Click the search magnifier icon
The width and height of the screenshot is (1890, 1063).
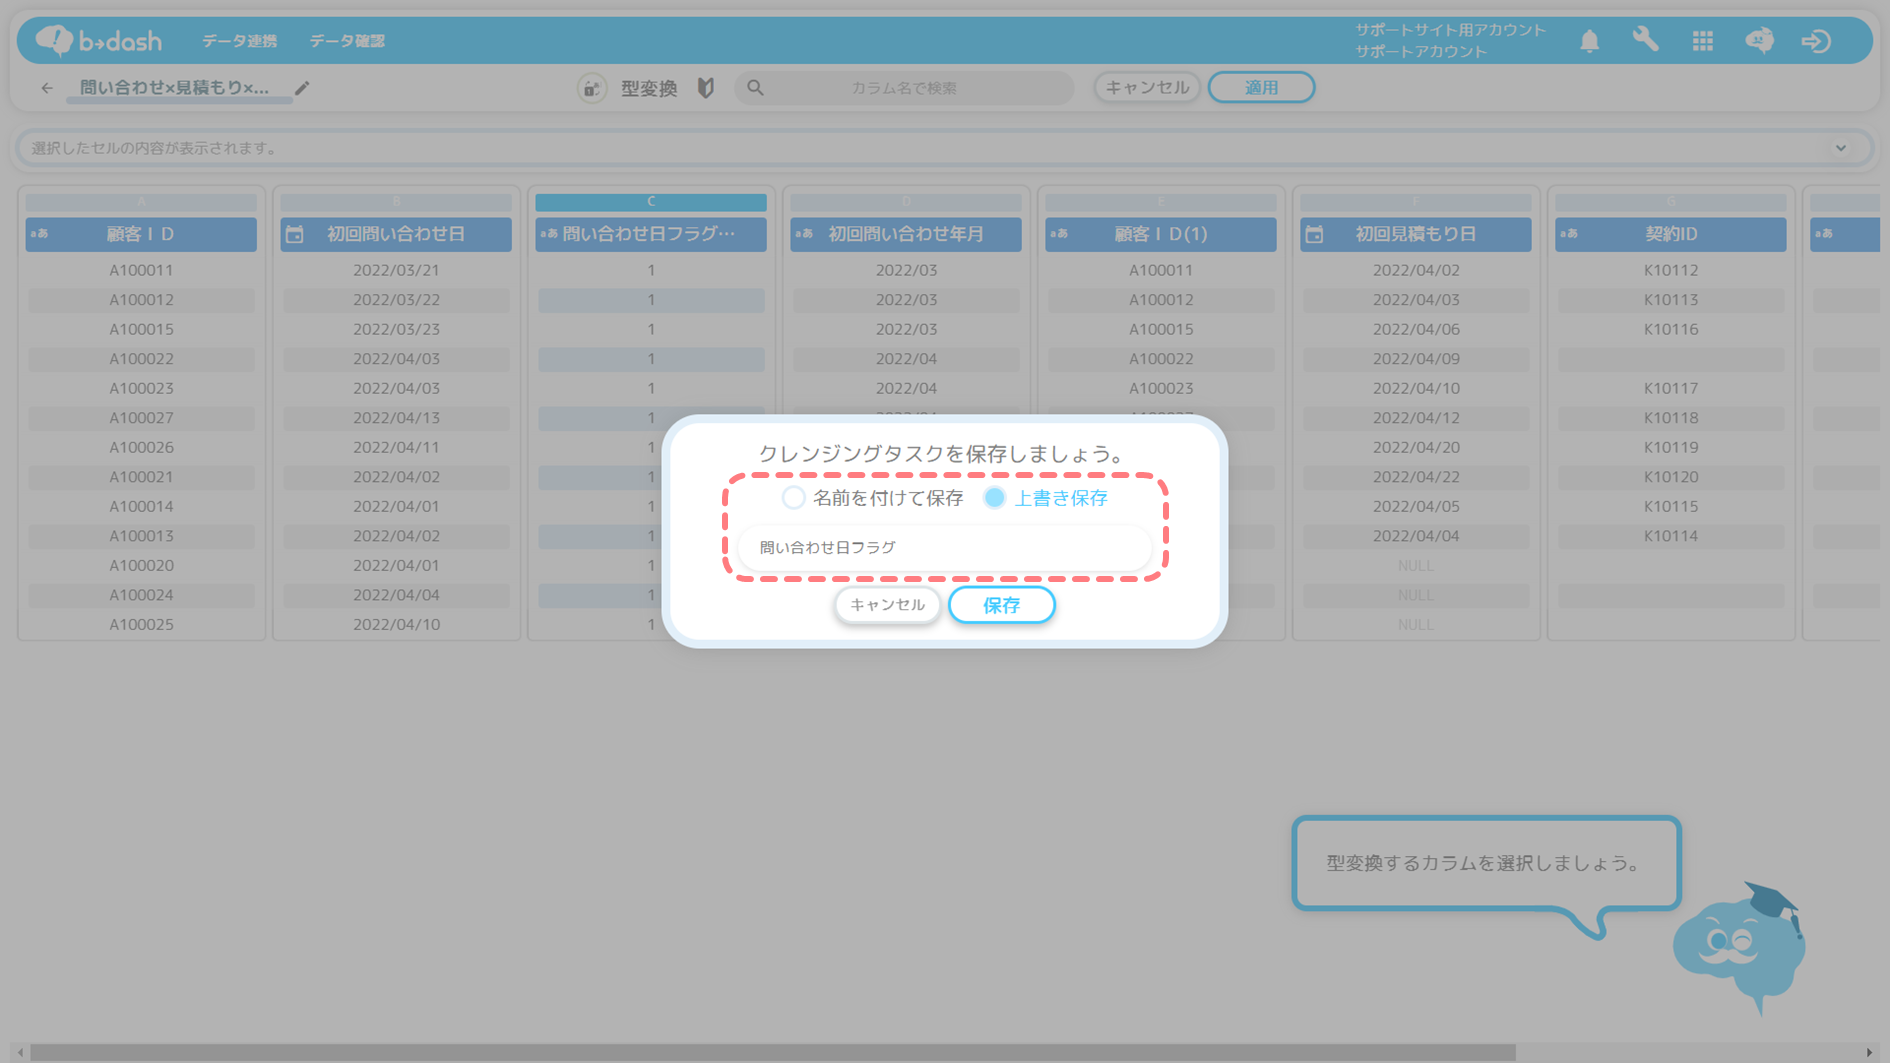755,88
